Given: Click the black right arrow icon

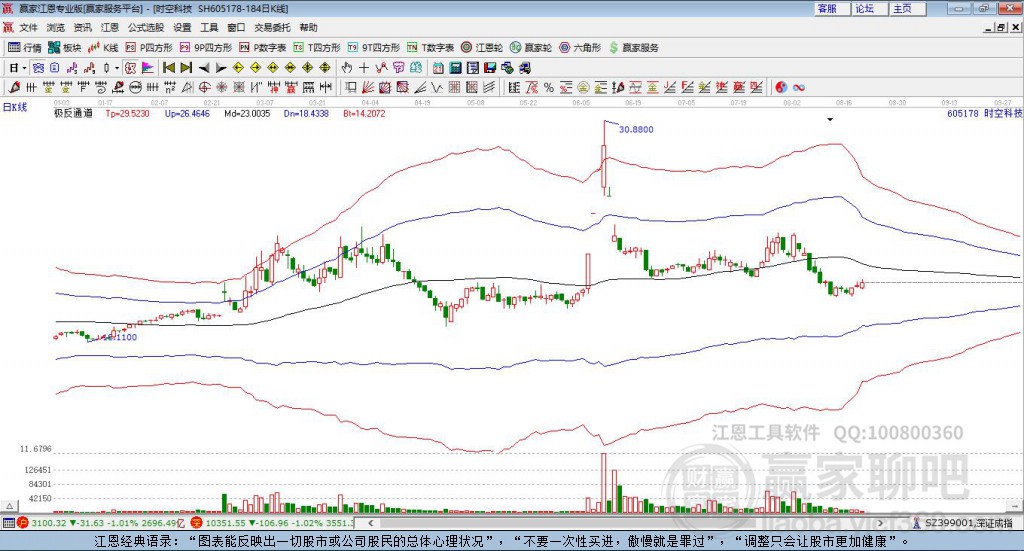Looking at the screenshot, I should 221,68.
